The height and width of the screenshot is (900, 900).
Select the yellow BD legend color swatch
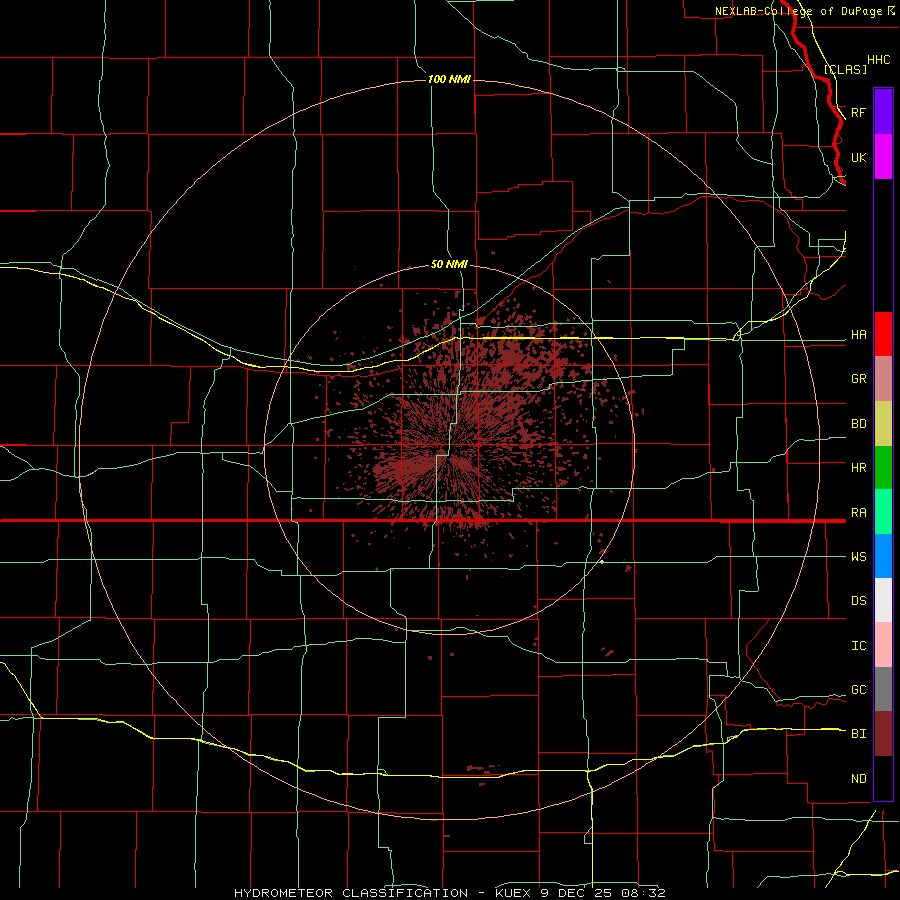pos(883,424)
